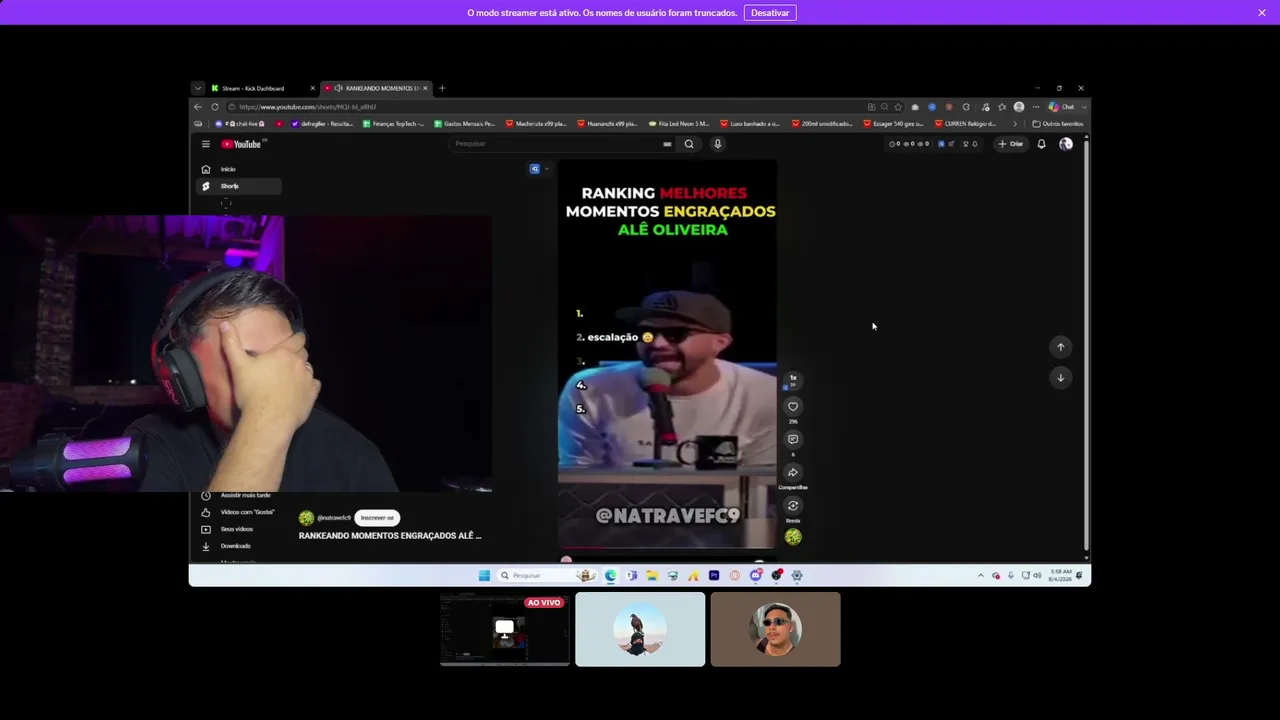This screenshot has width=1280, height=720.
Task: Close the RANKEANDO MOMENTOS browser tab
Action: tap(425, 88)
